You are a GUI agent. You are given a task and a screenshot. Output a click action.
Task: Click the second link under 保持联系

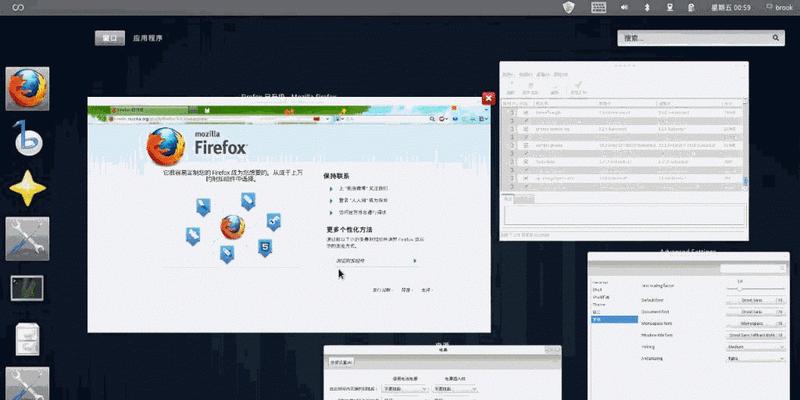pyautogui.click(x=363, y=200)
